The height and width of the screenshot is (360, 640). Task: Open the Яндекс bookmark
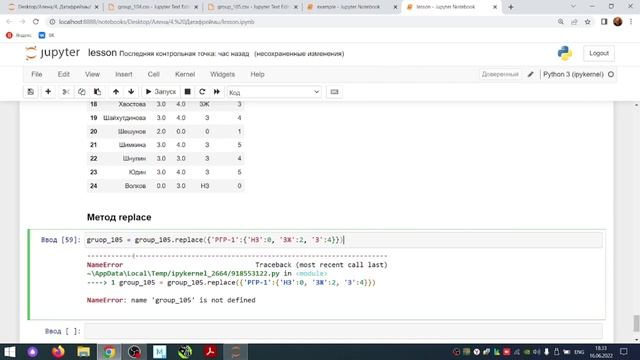click(x=19, y=36)
